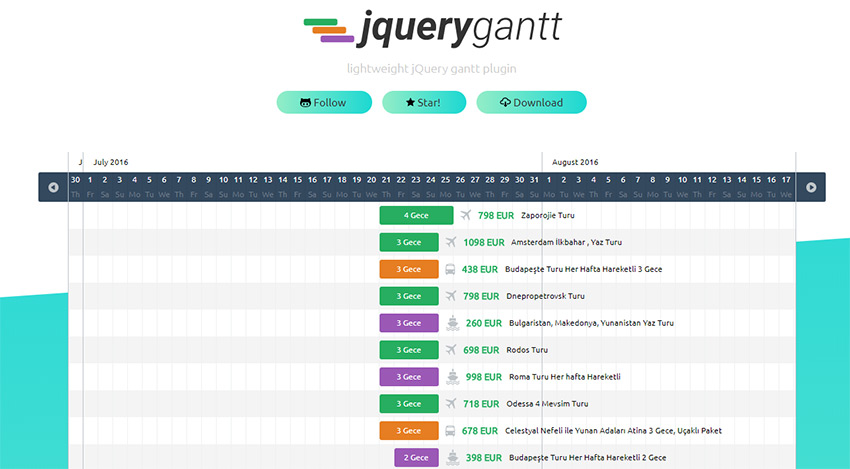The image size is (850, 469).
Task: Click Bulgaristan, Makedonya, Yunanistan Yaz Turu
Action: pyautogui.click(x=591, y=323)
